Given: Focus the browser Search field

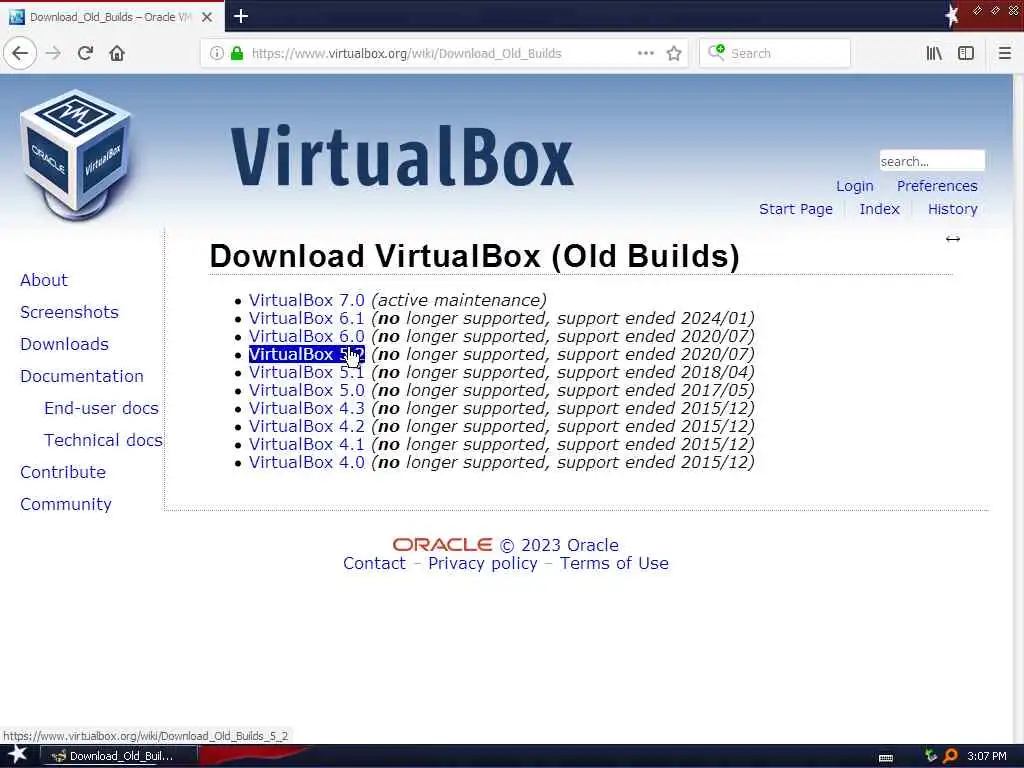Looking at the screenshot, I should (x=775, y=53).
